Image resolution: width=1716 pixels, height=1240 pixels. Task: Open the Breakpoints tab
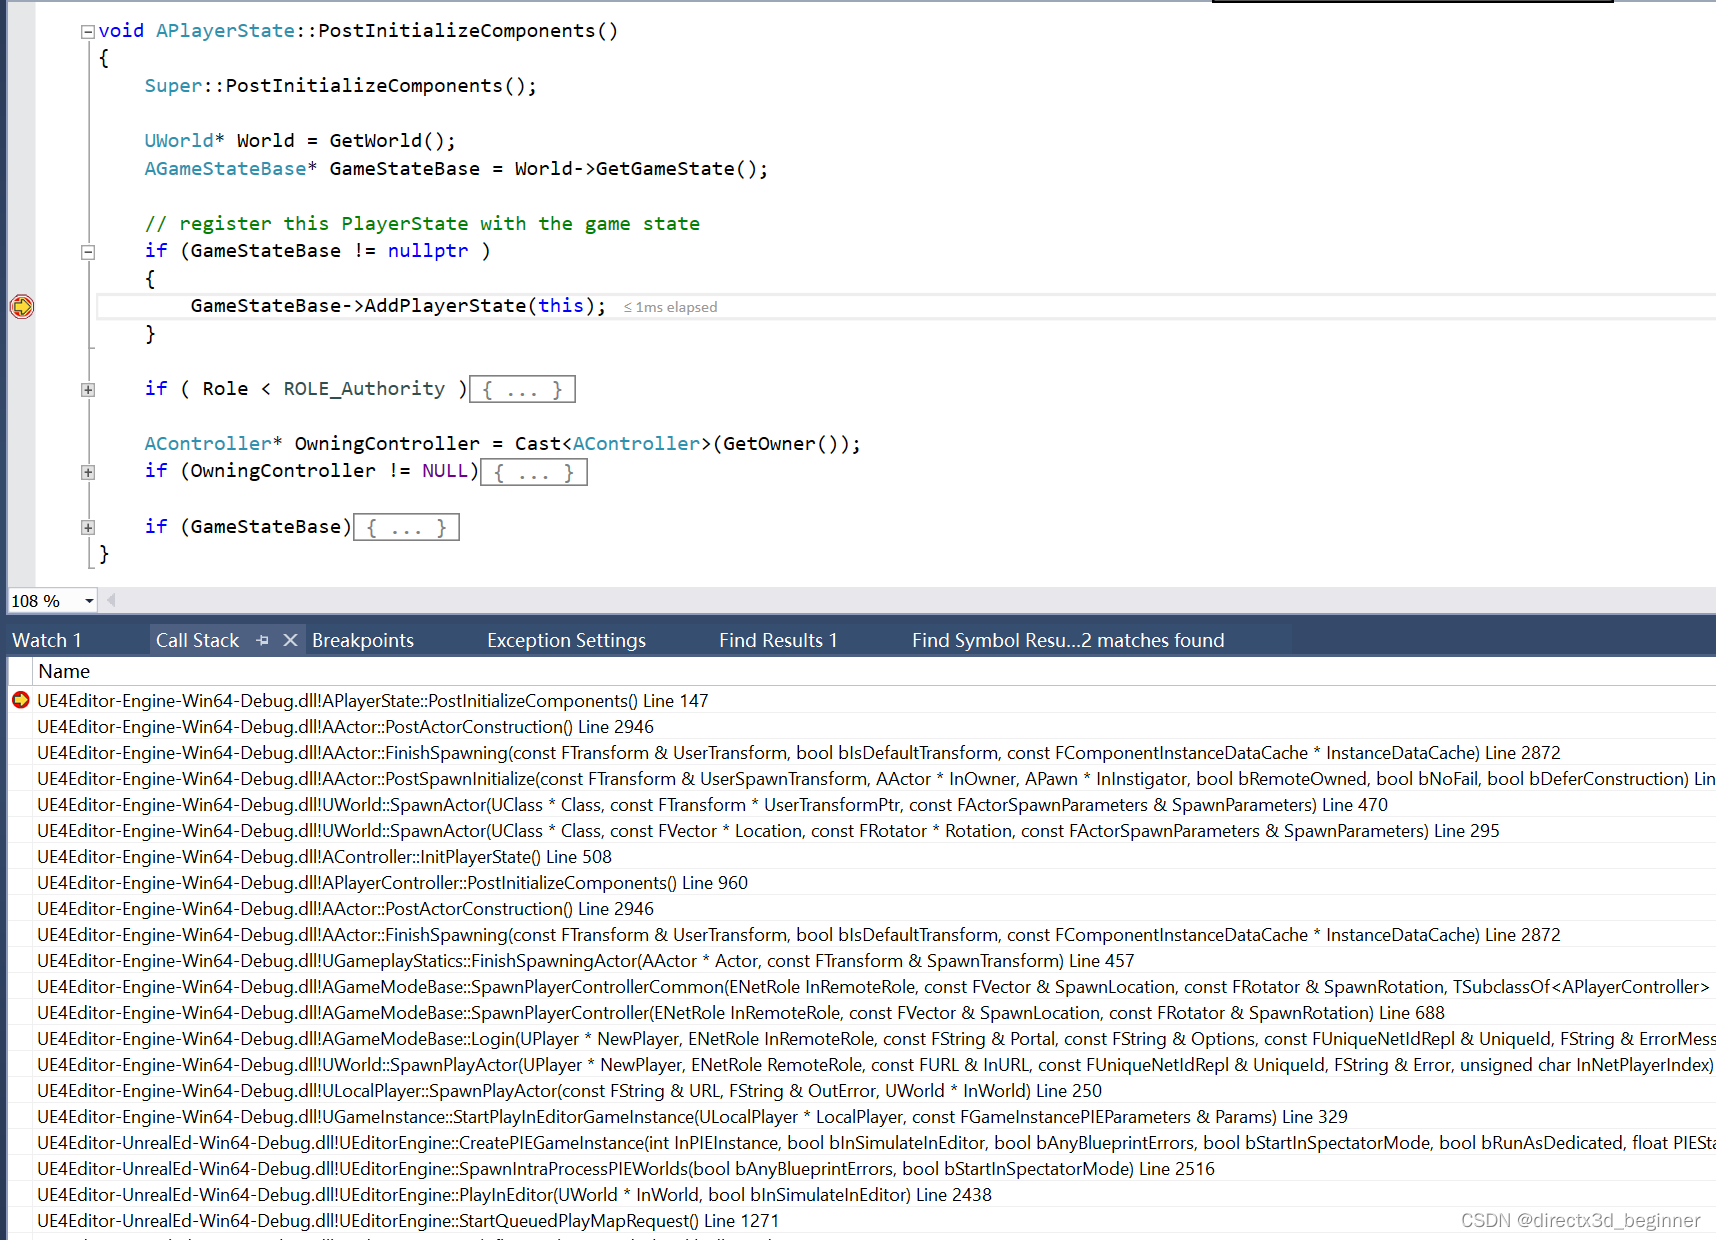point(363,640)
